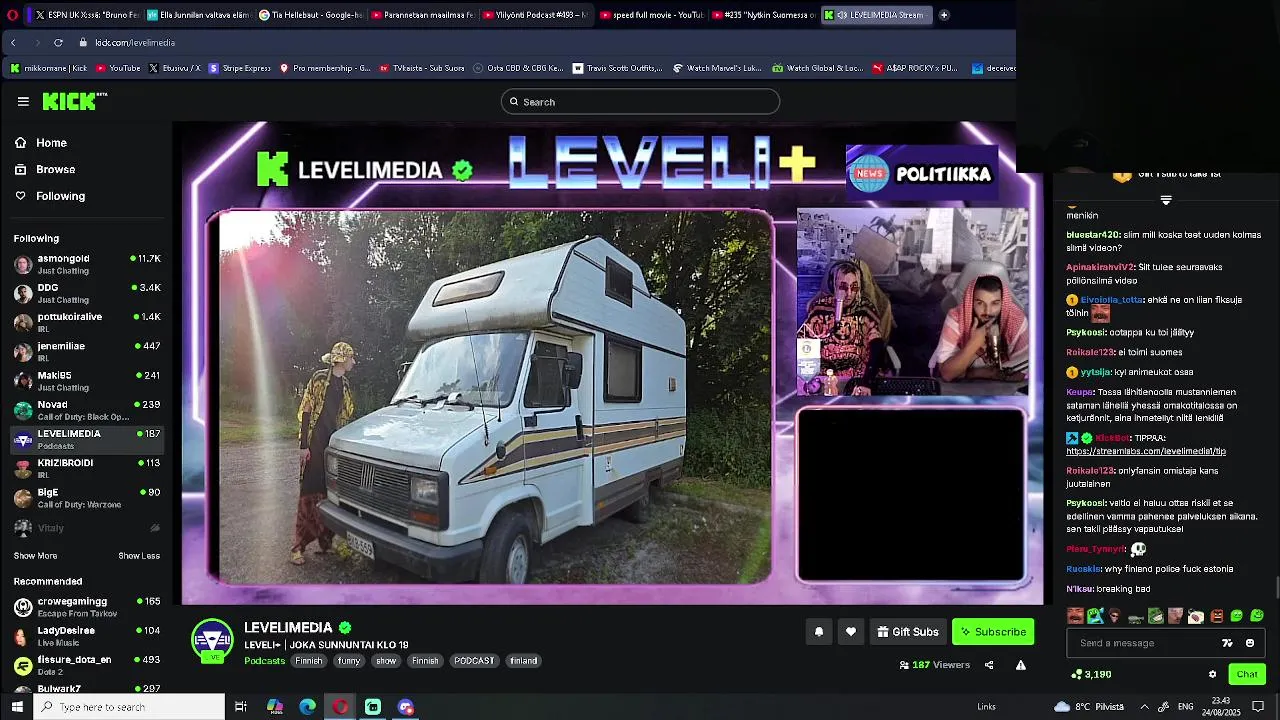The image size is (1280, 720).
Task: Toggle notification bell for LEVELIMEDIA
Action: coord(819,631)
